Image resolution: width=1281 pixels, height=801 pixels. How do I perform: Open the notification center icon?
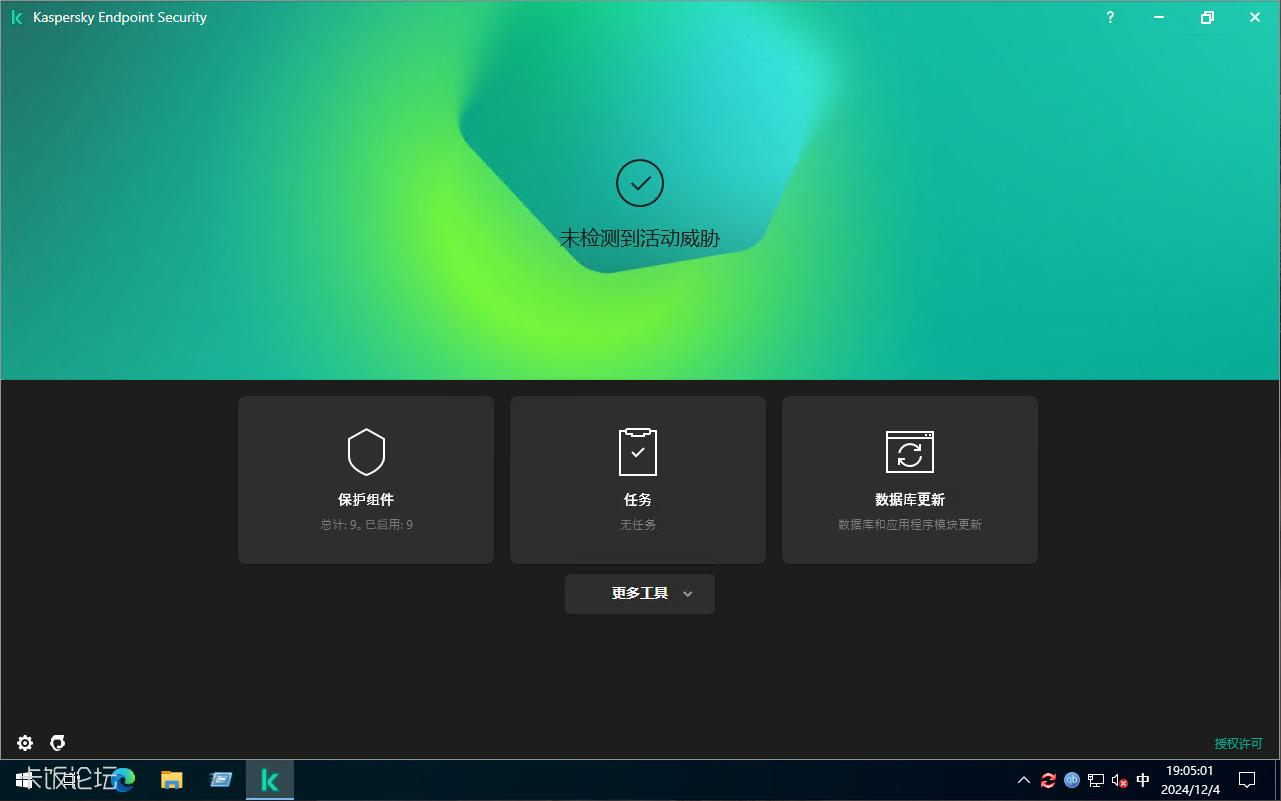(x=1247, y=780)
